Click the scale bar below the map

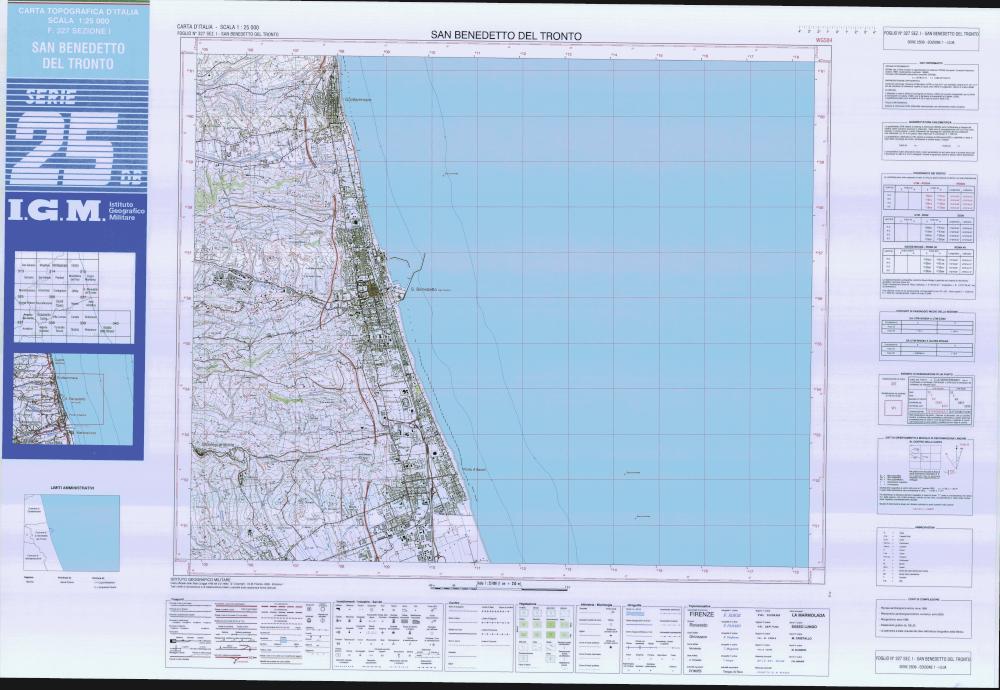(499, 586)
